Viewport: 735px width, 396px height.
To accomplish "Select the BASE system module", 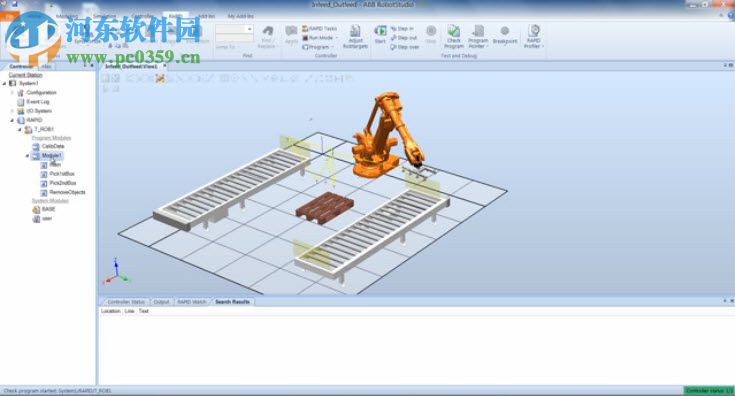I will coord(48,209).
